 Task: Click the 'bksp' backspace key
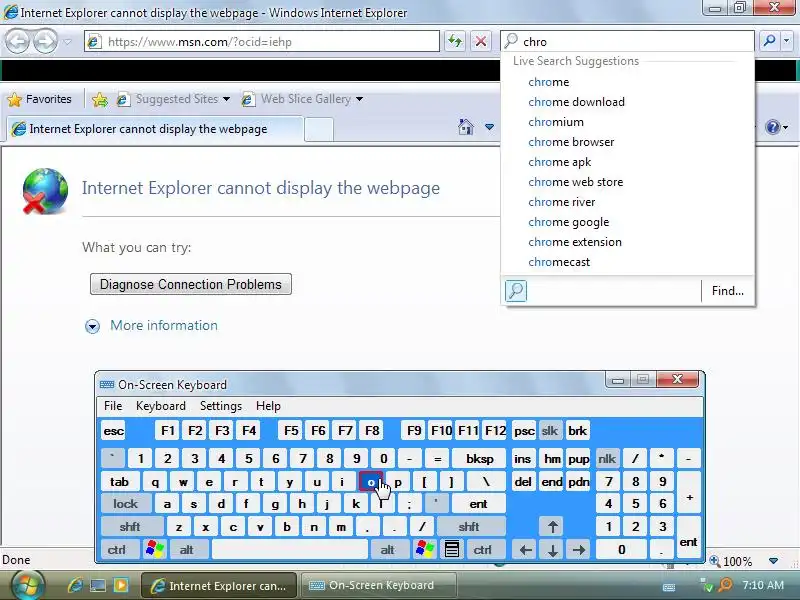479,459
